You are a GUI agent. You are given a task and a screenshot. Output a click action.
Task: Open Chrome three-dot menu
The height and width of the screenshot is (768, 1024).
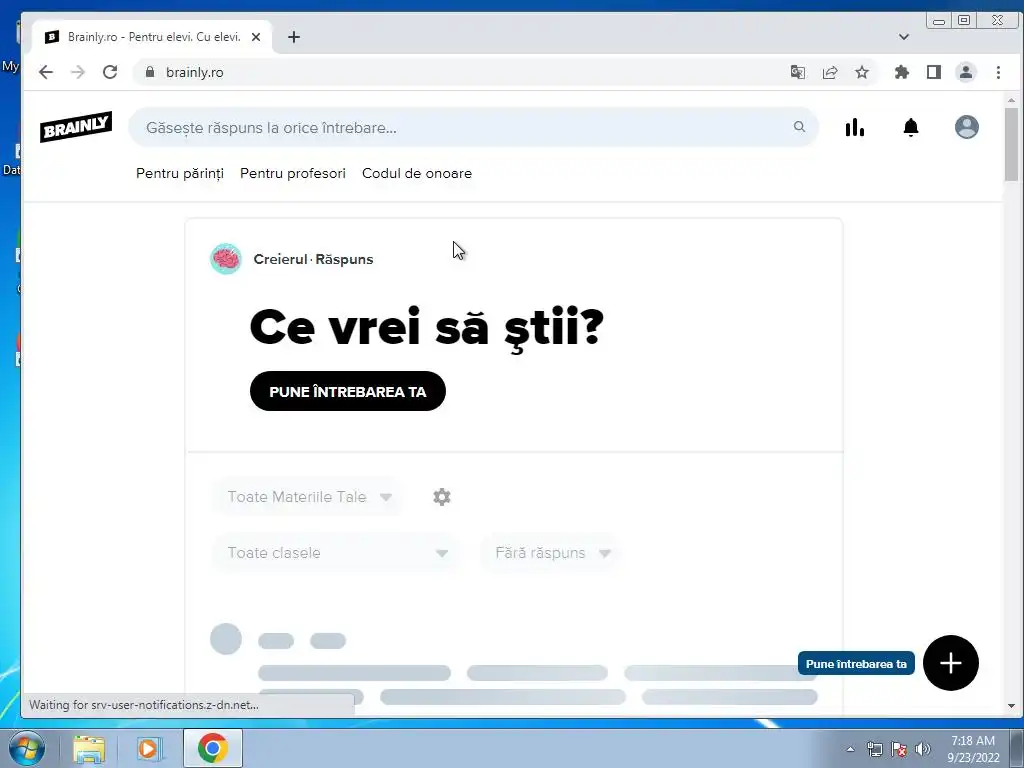[998, 72]
